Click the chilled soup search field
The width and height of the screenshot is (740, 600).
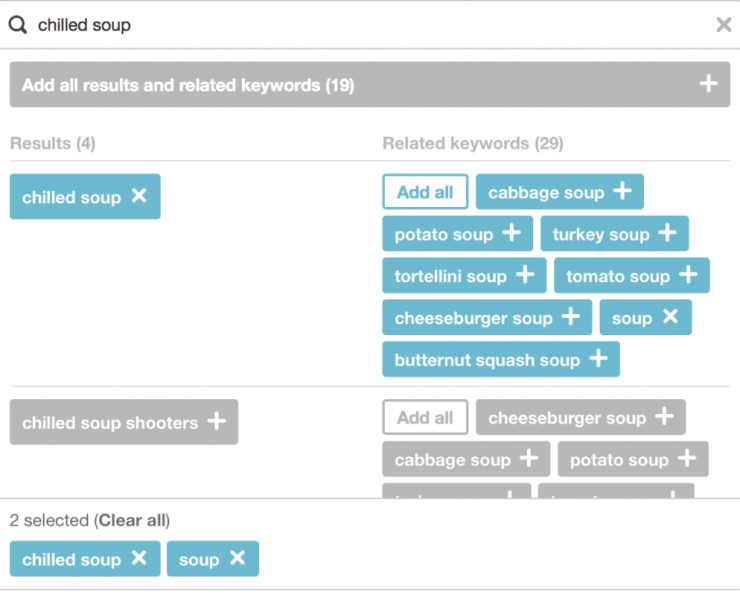click(370, 25)
